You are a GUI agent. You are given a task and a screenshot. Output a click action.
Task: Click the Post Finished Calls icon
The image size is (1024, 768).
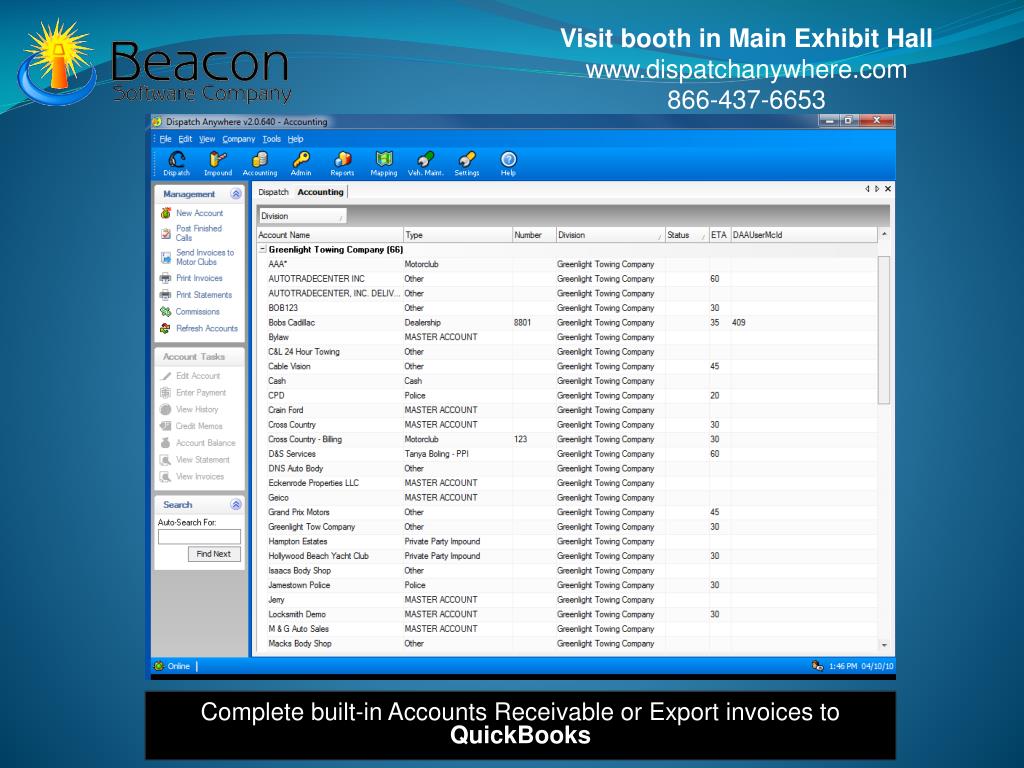tap(166, 233)
